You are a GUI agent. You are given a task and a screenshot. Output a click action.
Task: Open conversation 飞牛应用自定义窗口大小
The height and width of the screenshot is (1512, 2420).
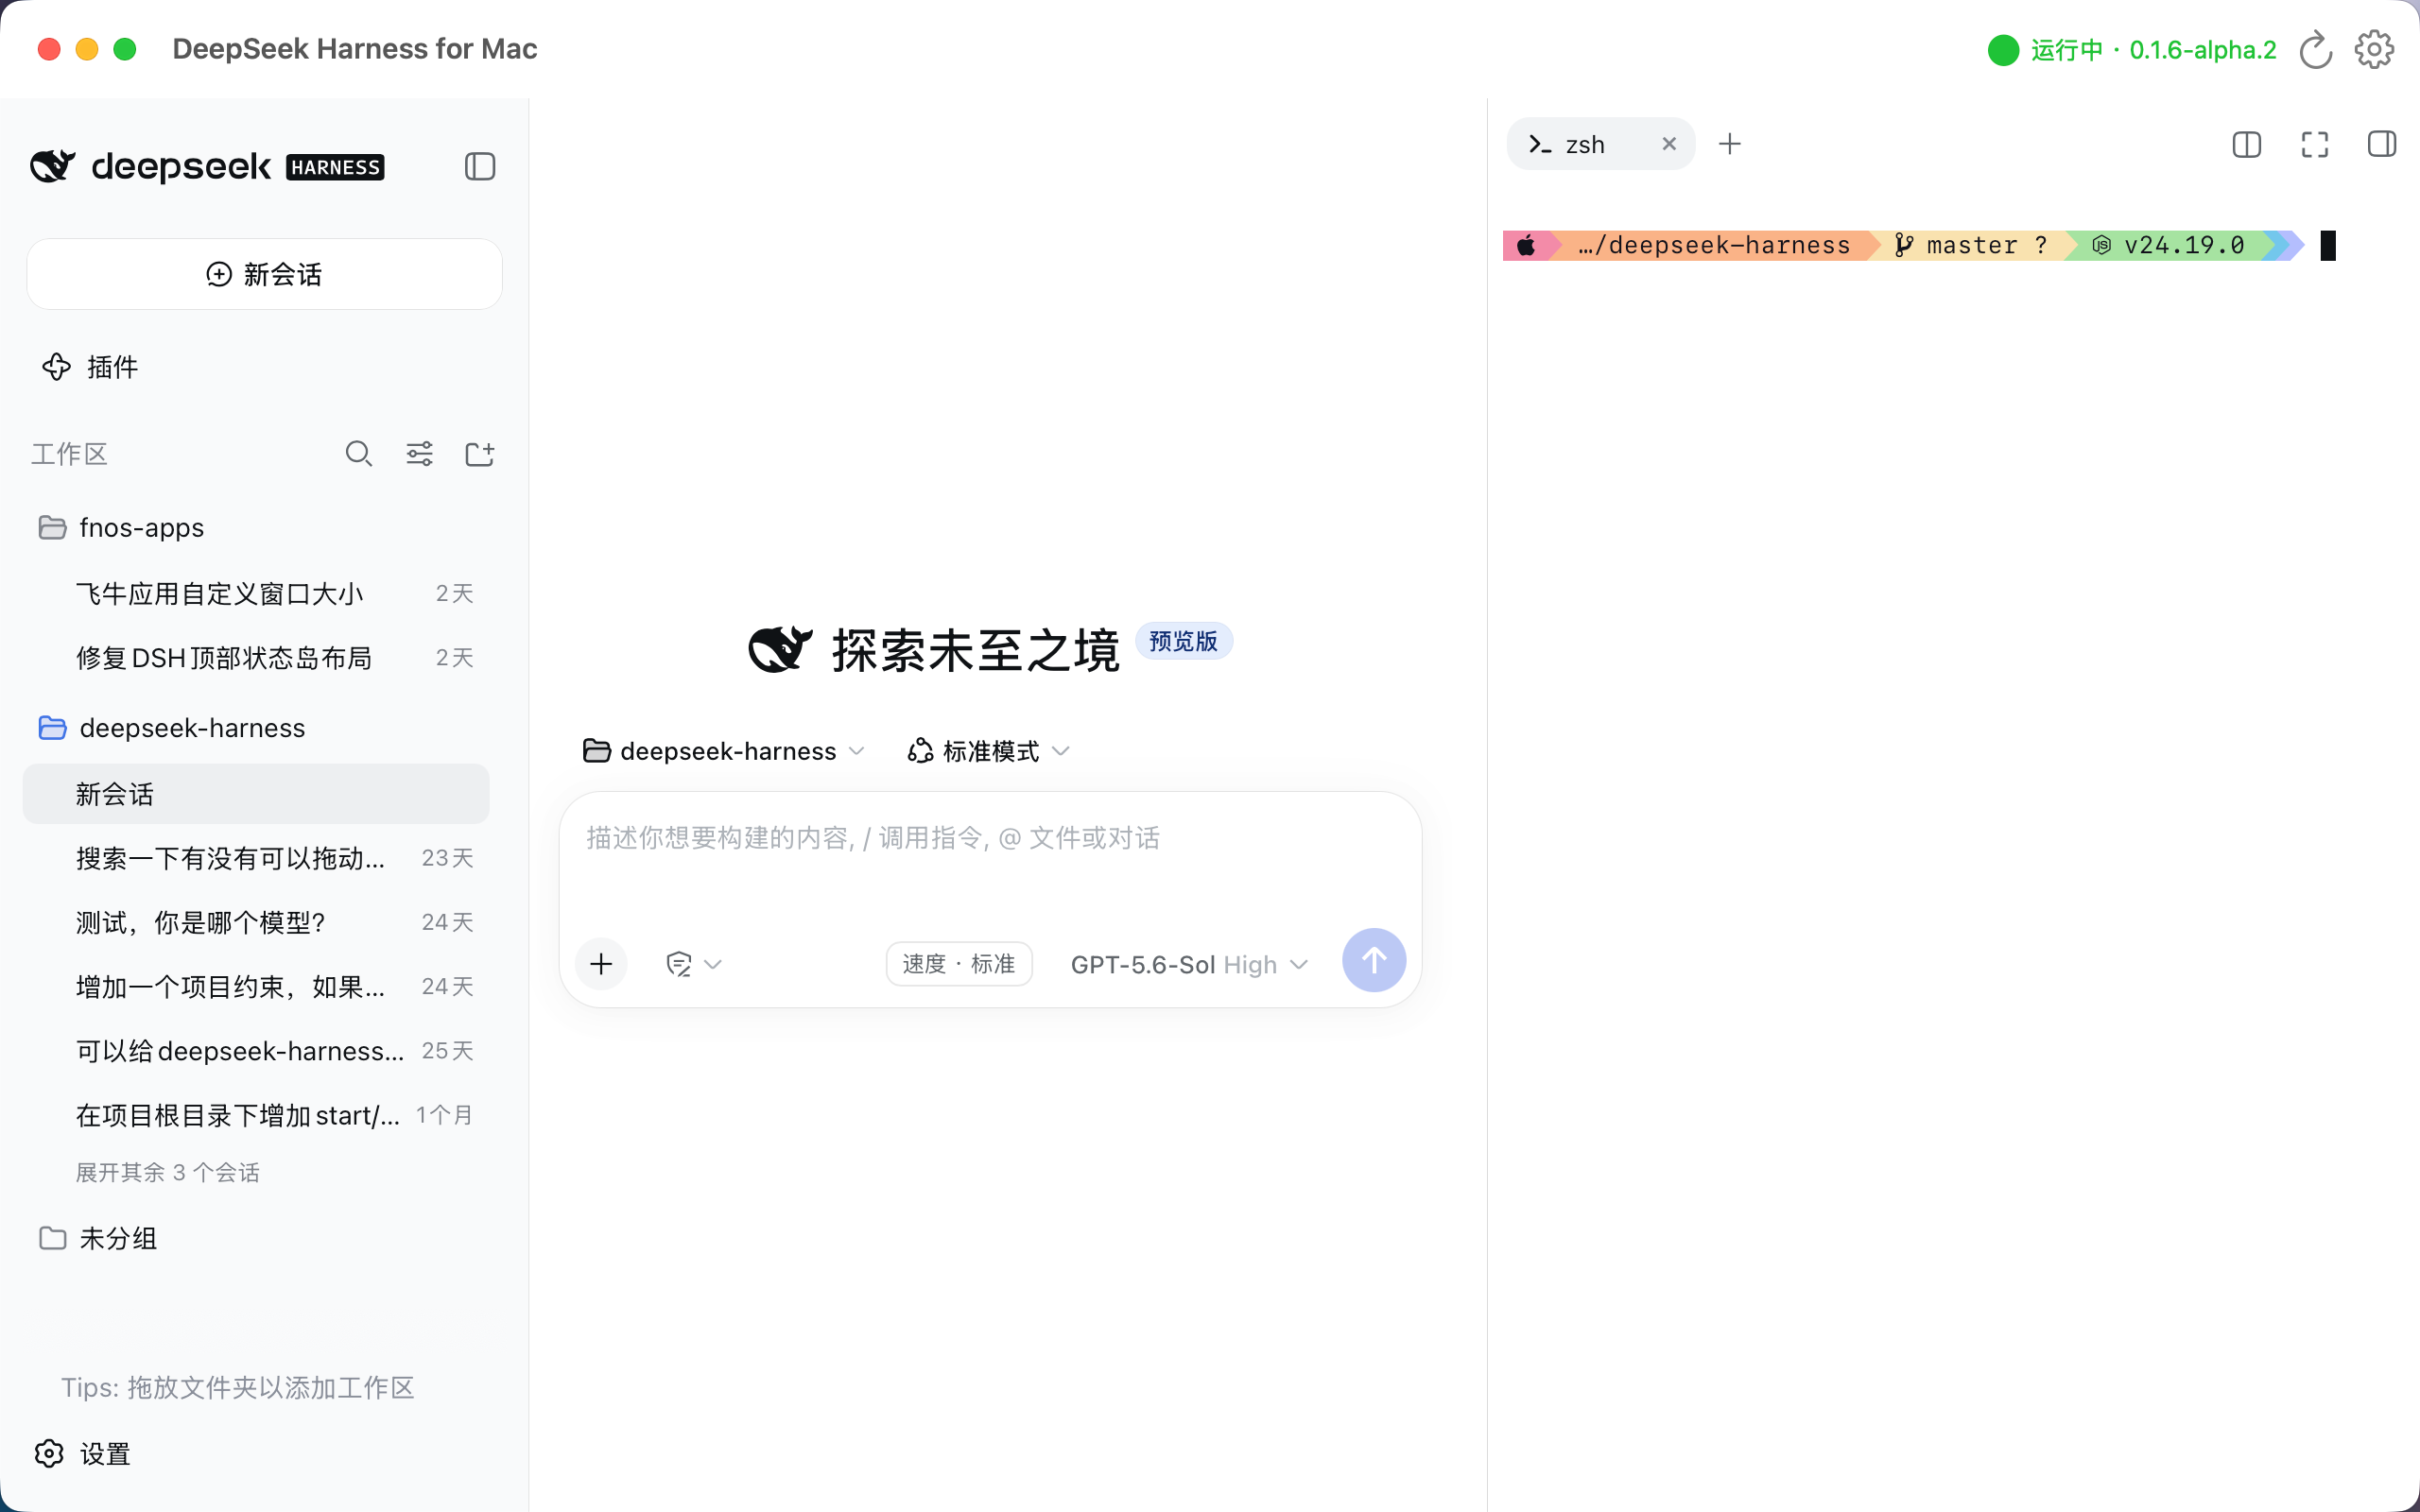[x=256, y=594]
